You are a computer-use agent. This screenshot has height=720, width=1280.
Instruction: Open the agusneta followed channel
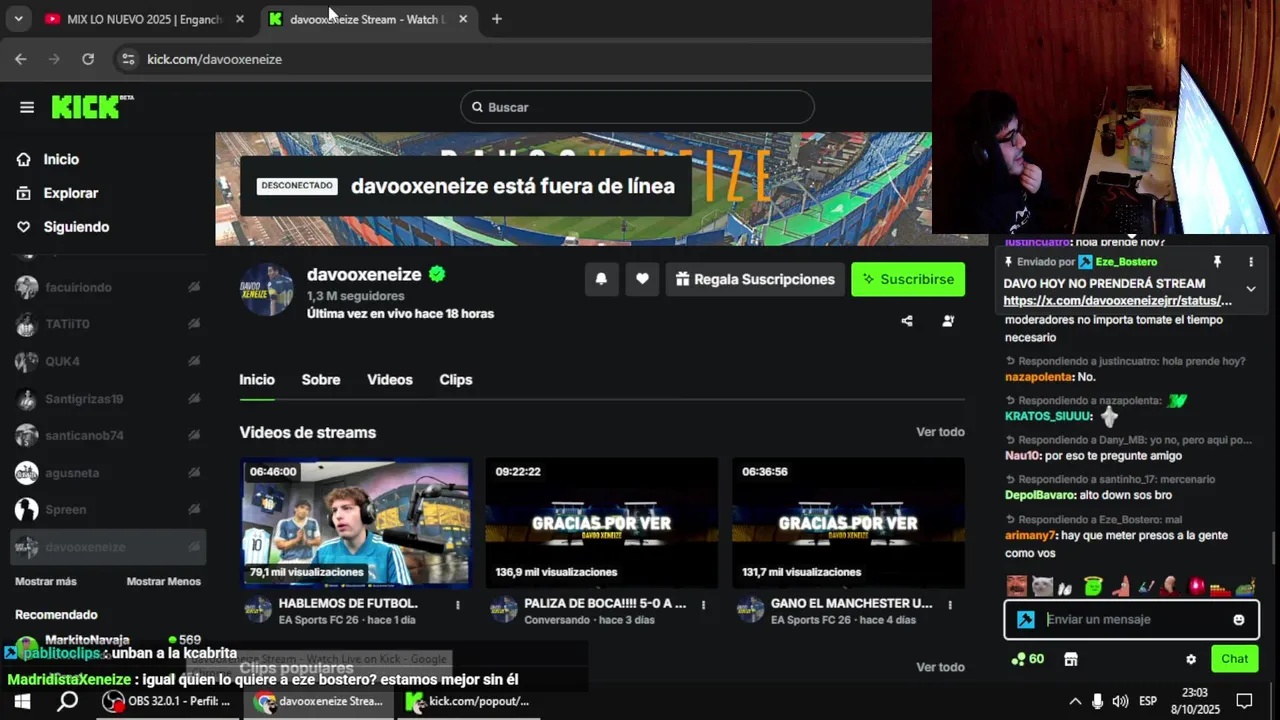tap(108, 473)
